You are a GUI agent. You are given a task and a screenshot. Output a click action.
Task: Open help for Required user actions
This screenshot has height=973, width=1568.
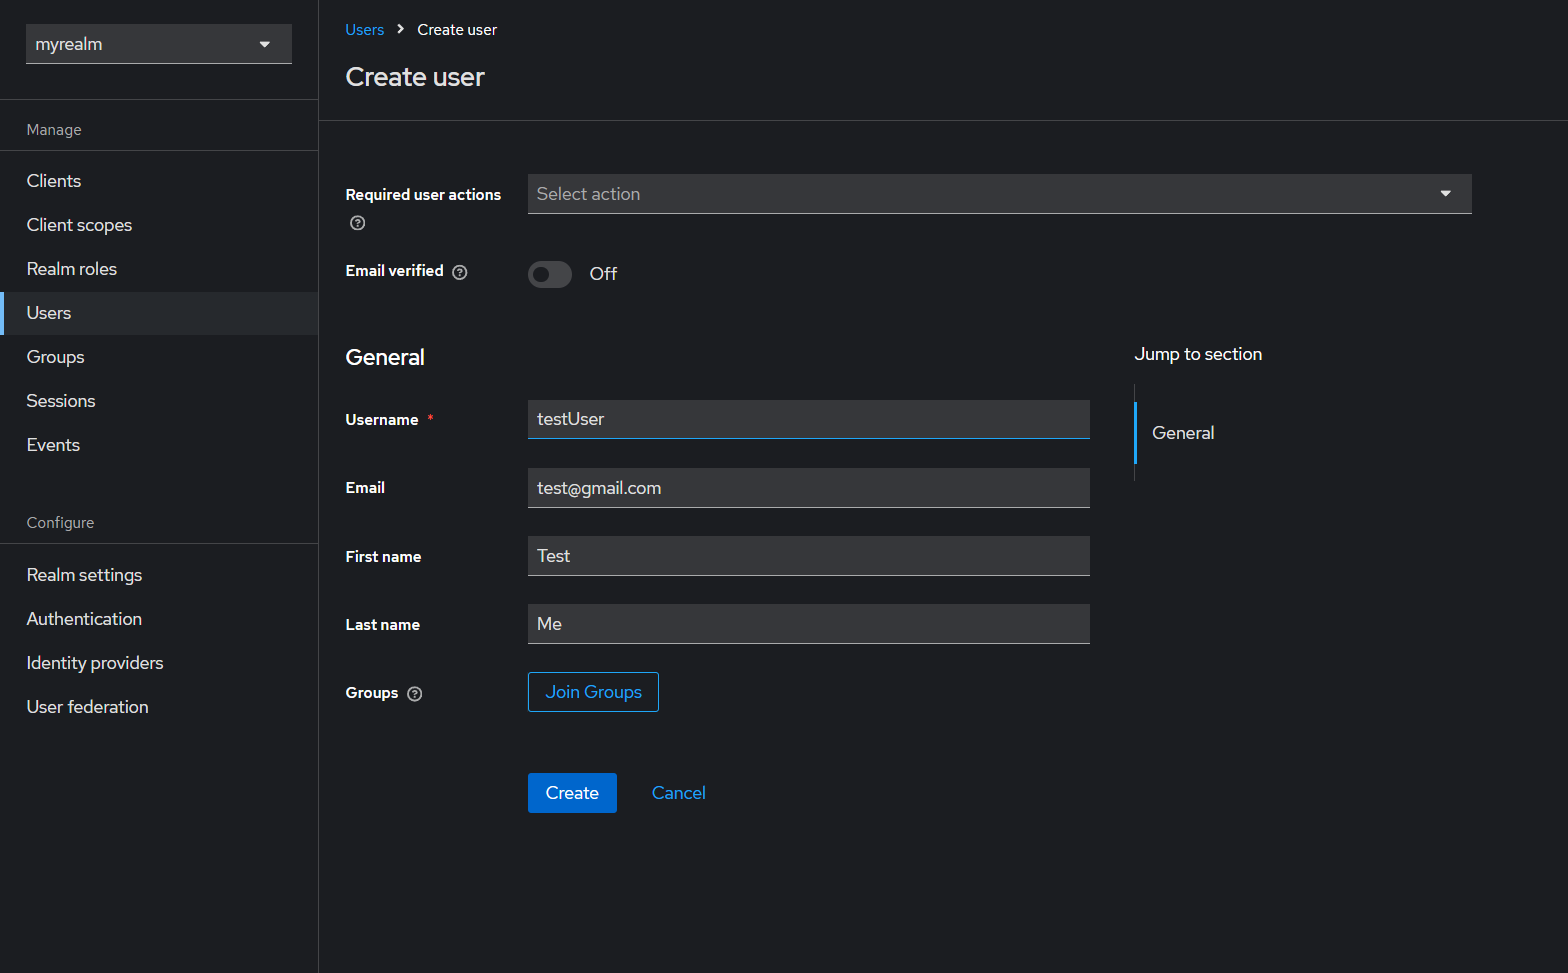point(357,223)
